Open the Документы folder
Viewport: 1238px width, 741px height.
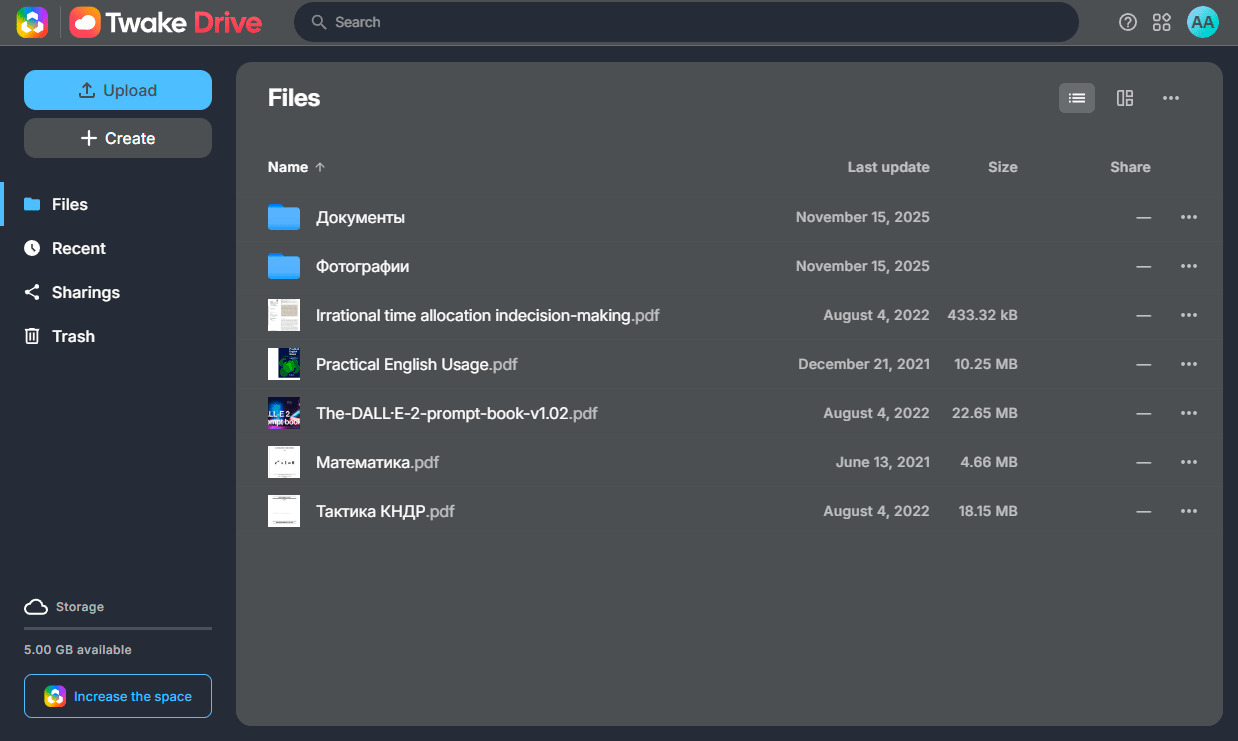[360, 217]
